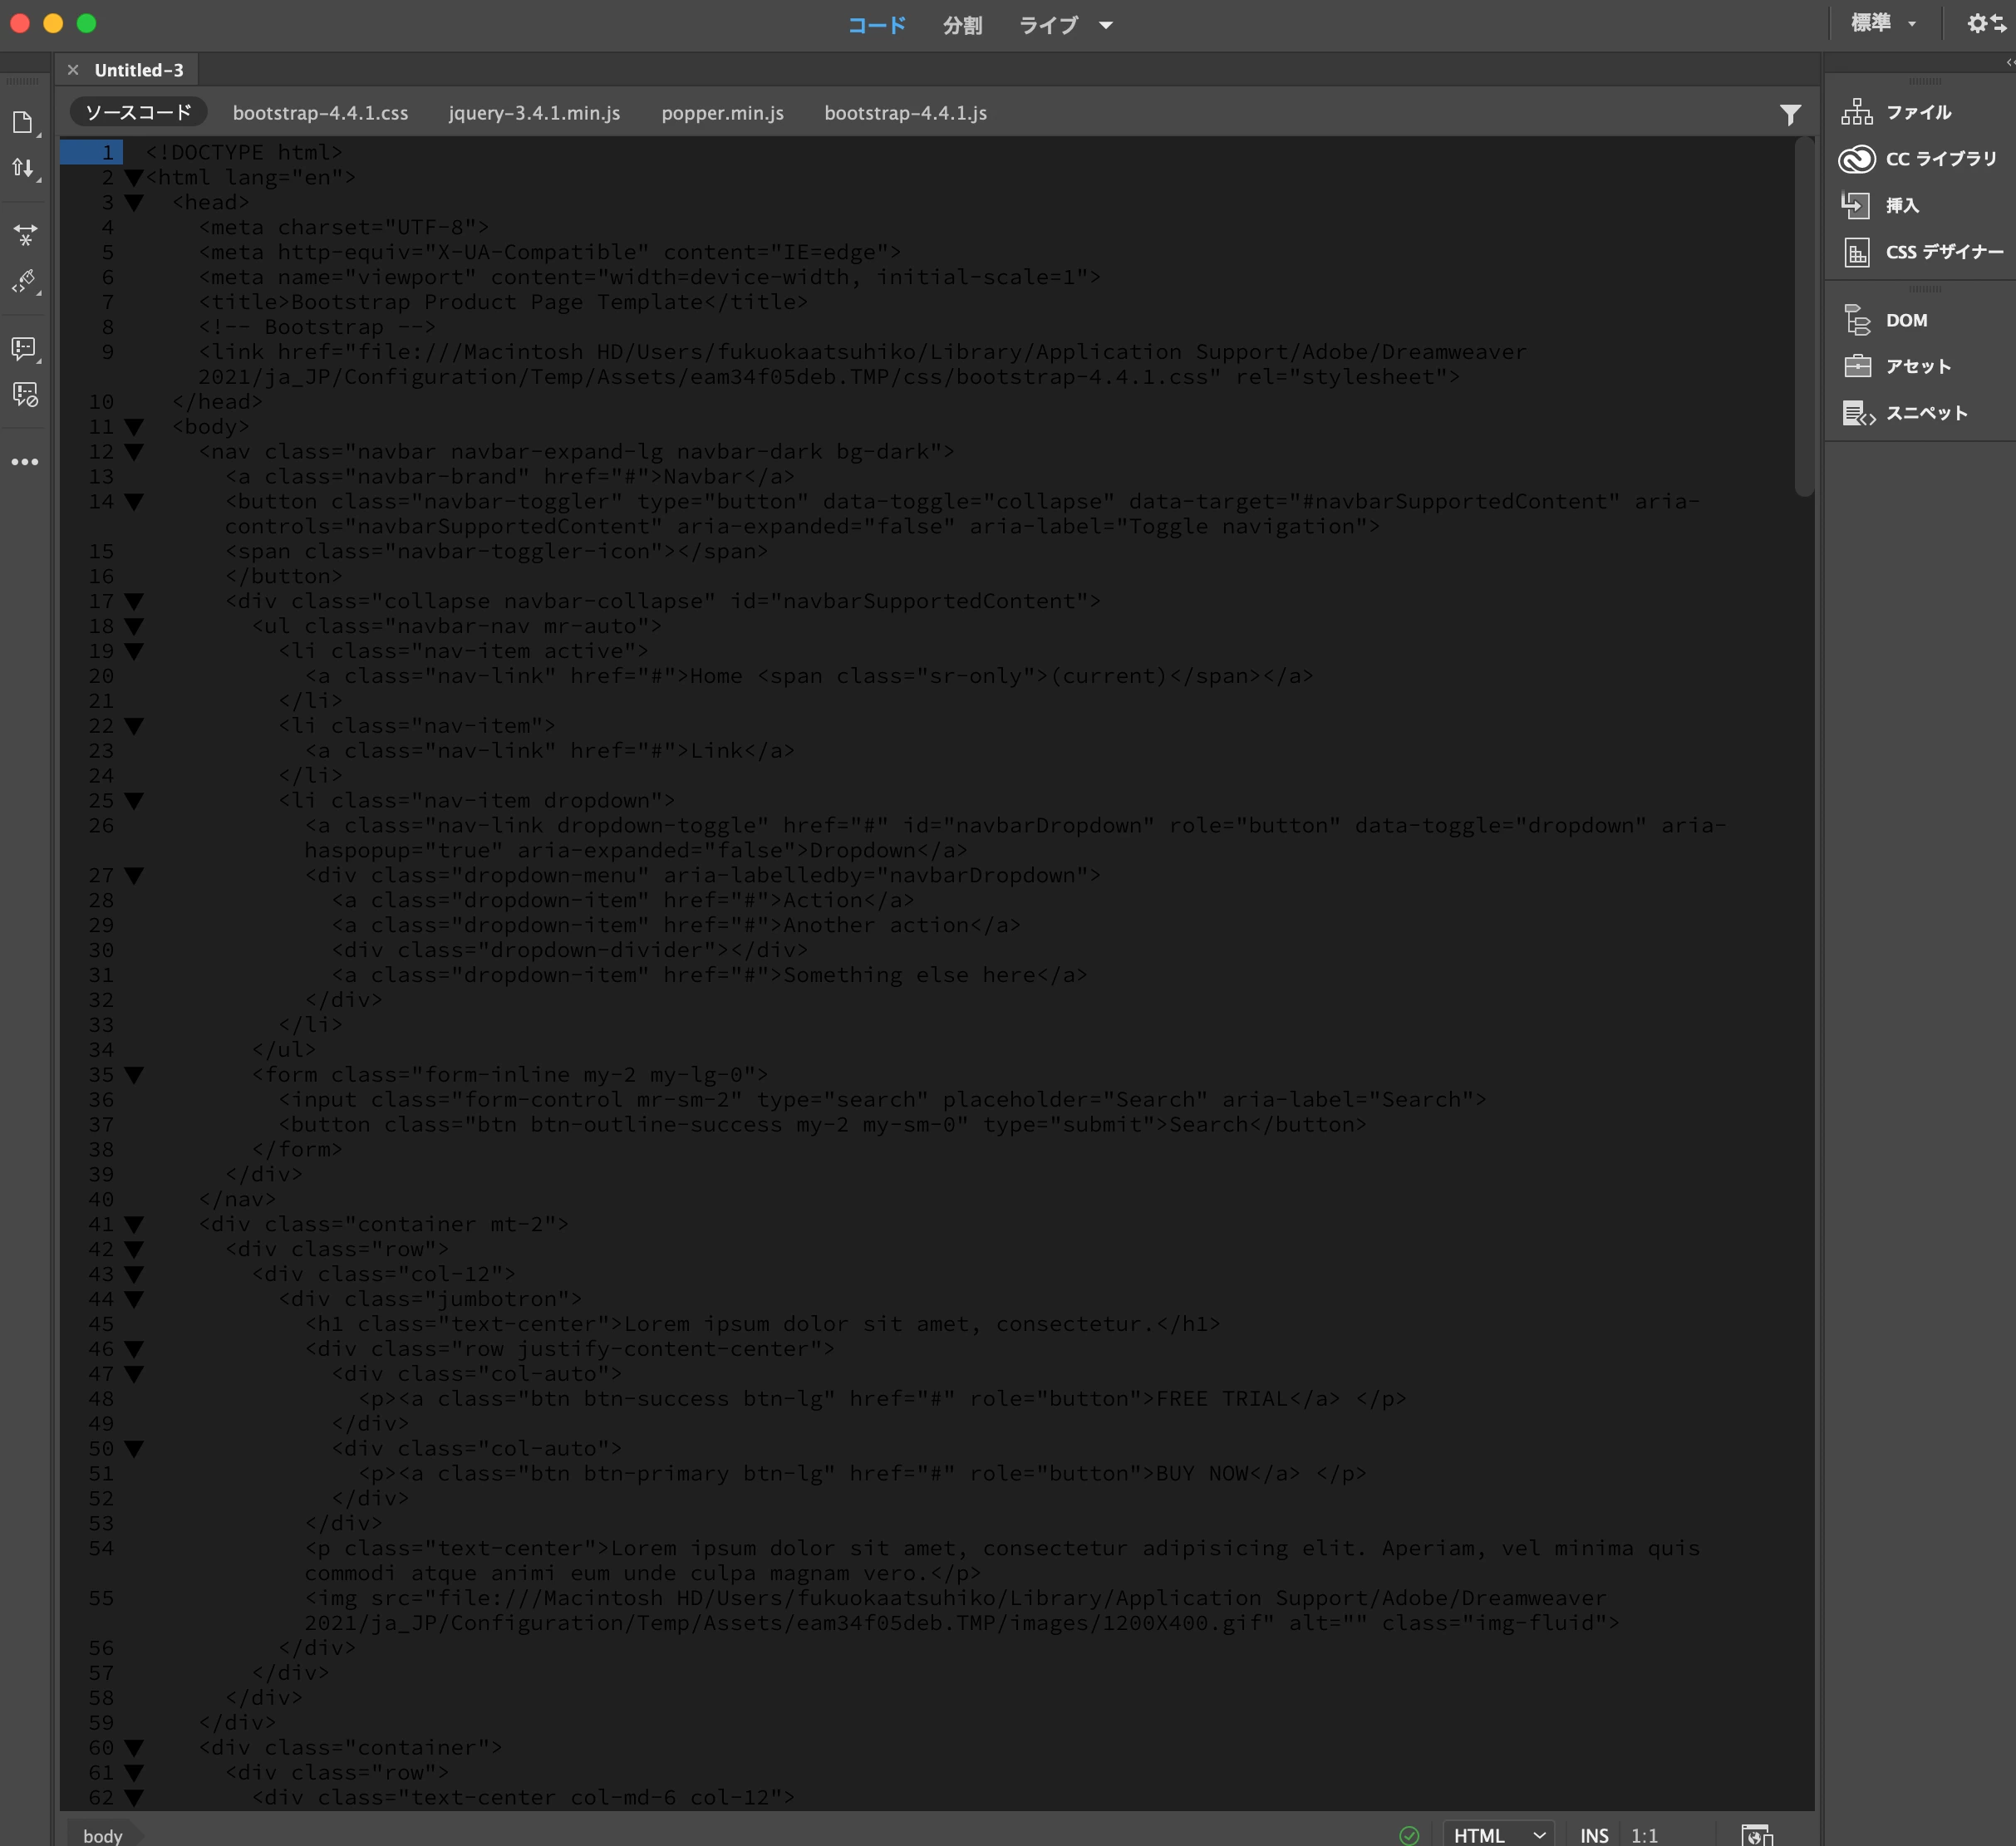
Task: Switch to Split view (分割)
Action: pos(962,25)
